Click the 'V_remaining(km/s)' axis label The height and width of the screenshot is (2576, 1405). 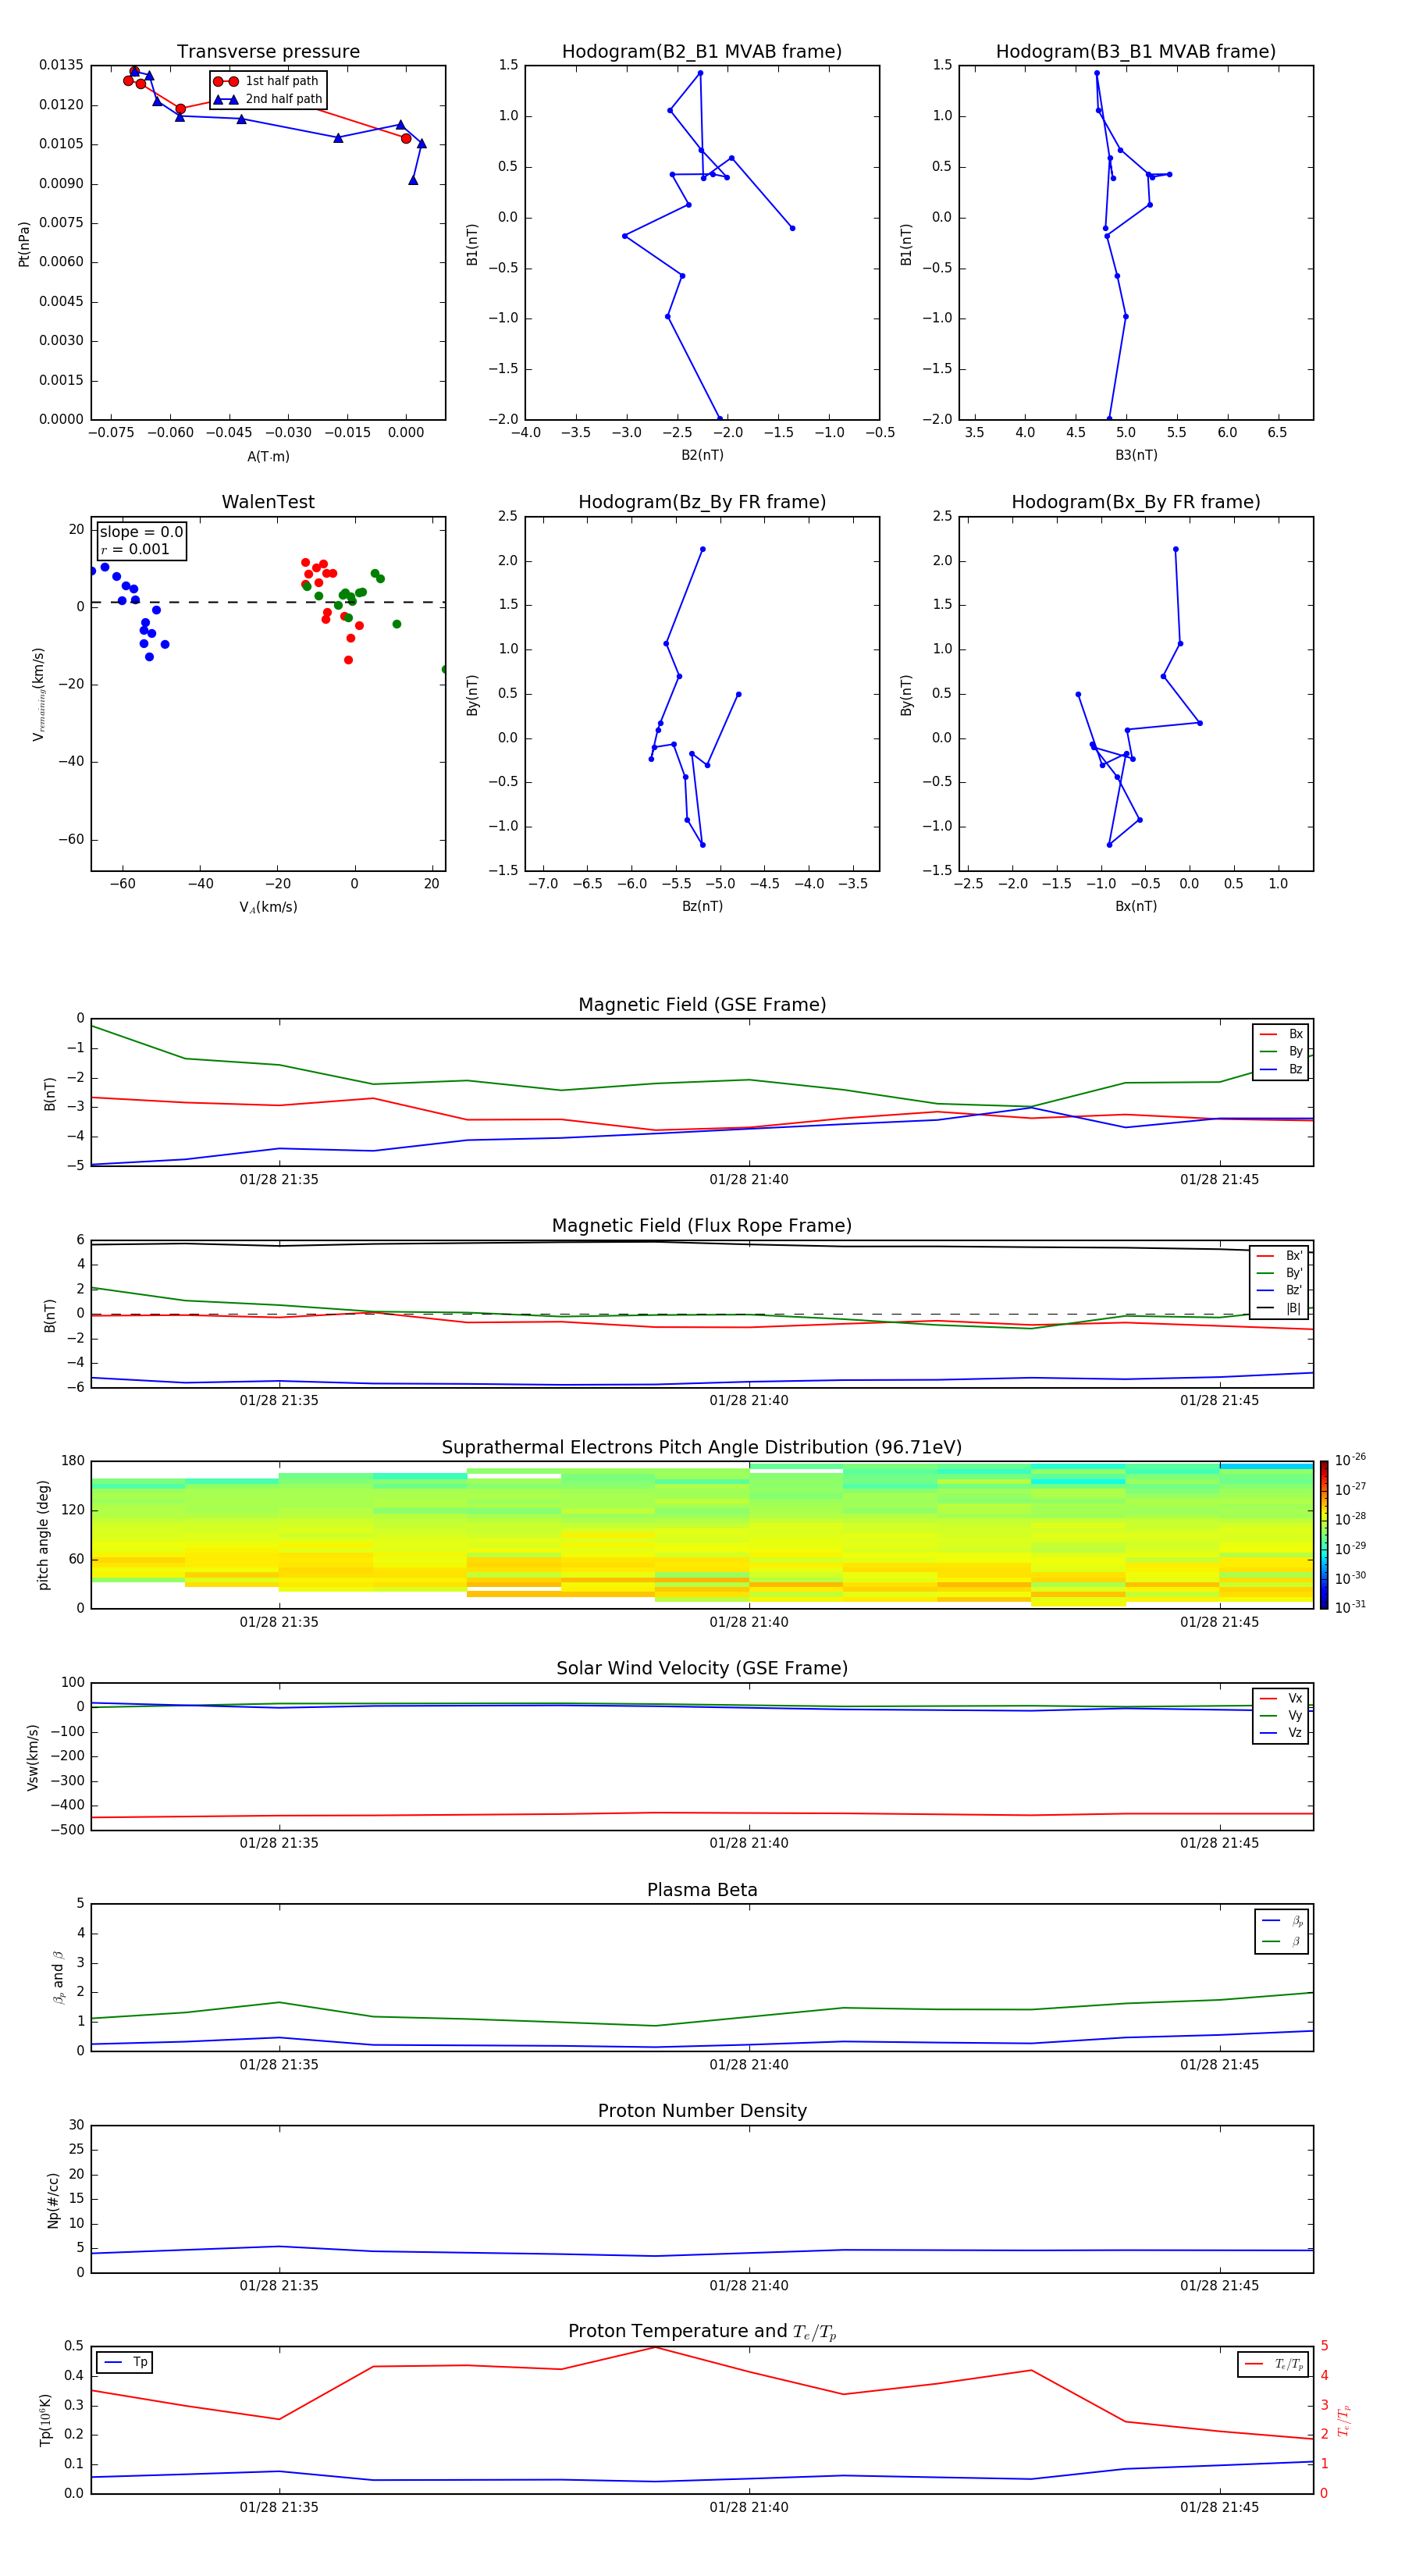point(38,694)
